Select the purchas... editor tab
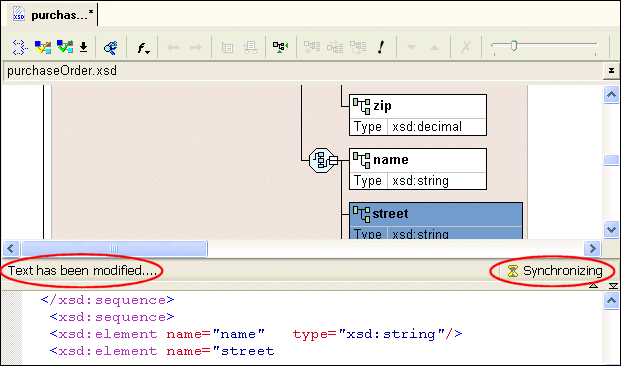Image resolution: width=621 pixels, height=366 pixels. click(53, 15)
